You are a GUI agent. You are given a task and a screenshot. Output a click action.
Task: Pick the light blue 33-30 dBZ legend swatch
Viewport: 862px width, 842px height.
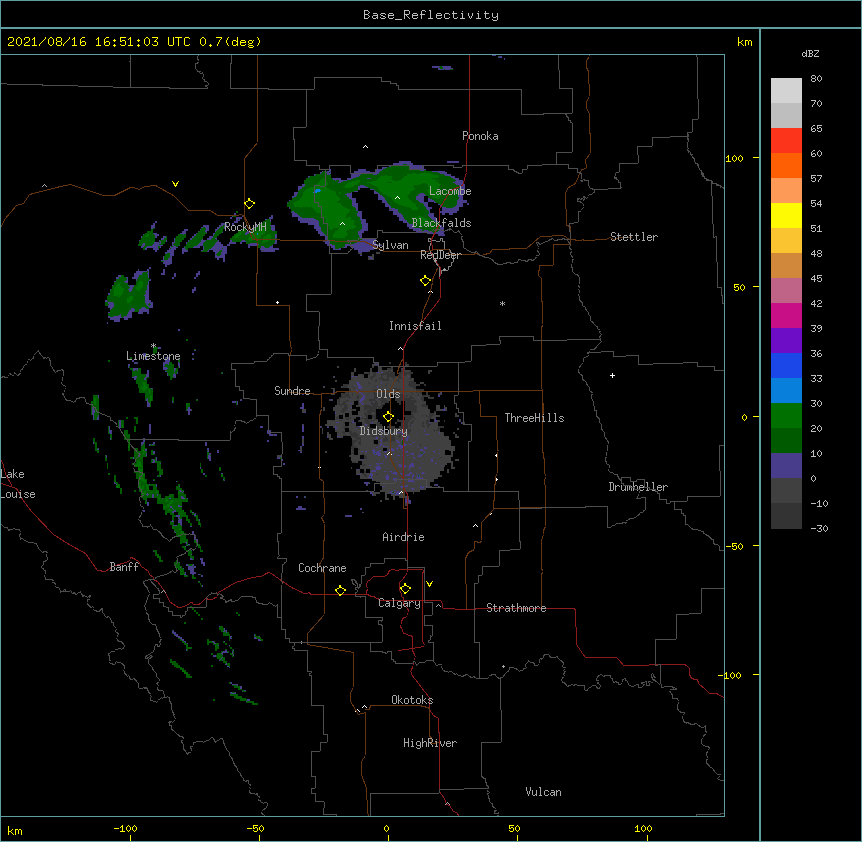(x=786, y=391)
